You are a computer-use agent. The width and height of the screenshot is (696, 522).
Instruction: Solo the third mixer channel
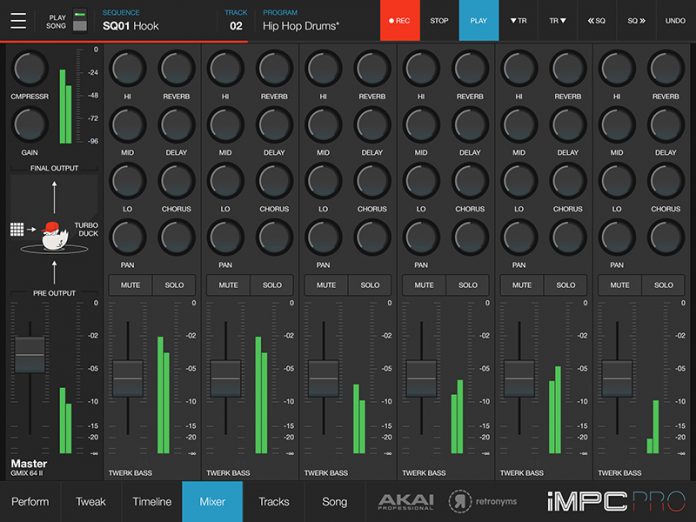[370, 285]
